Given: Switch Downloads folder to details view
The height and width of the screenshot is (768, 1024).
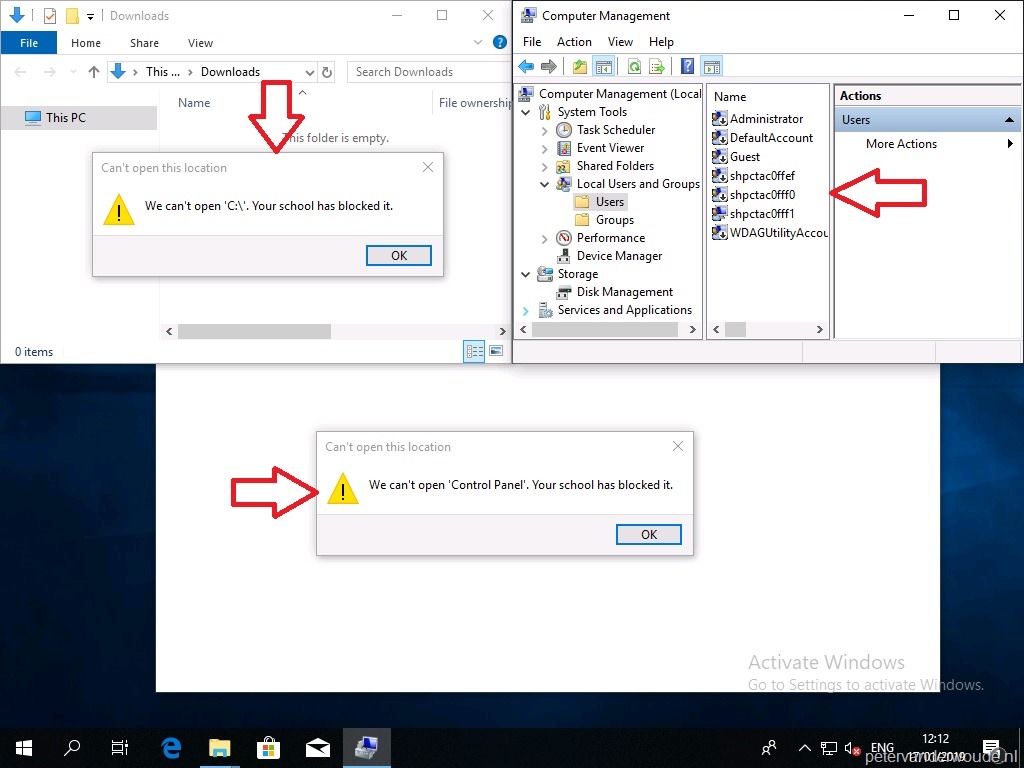Looking at the screenshot, I should coord(474,351).
